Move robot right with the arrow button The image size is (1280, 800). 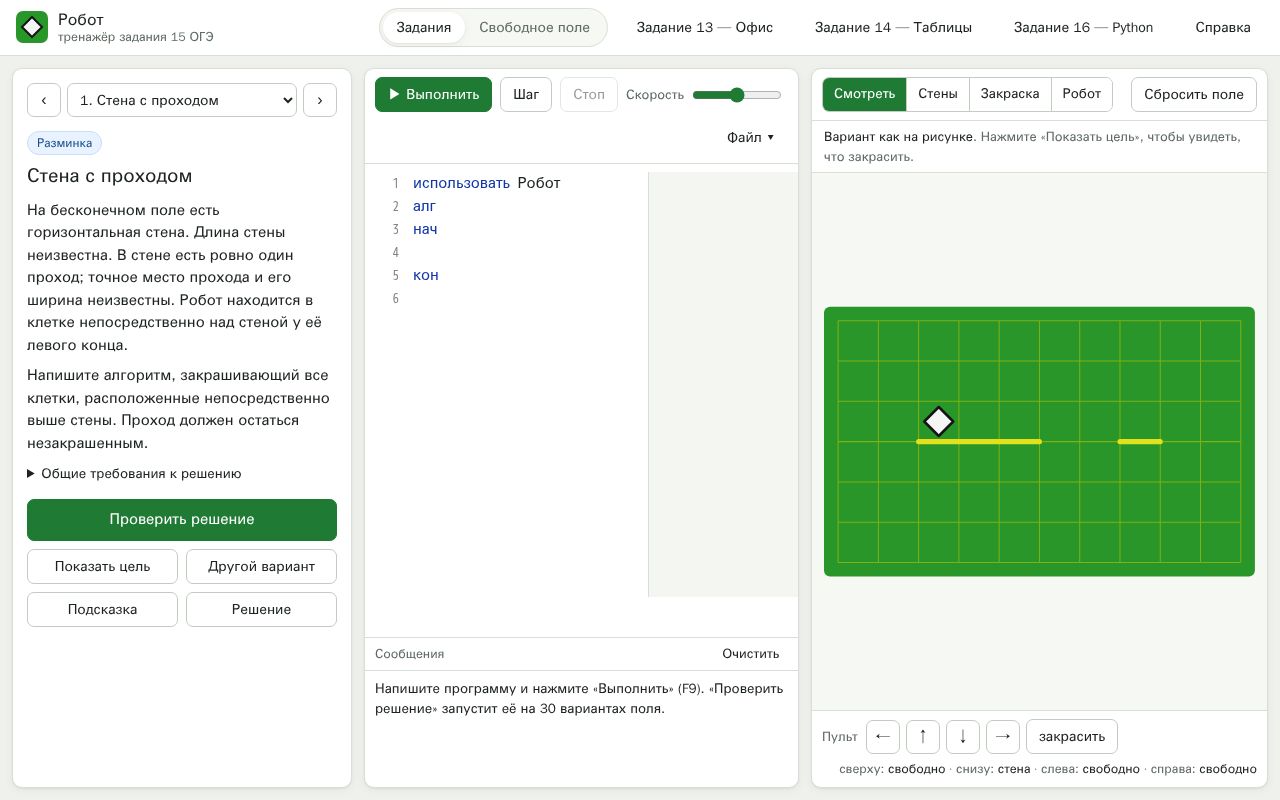point(1003,736)
